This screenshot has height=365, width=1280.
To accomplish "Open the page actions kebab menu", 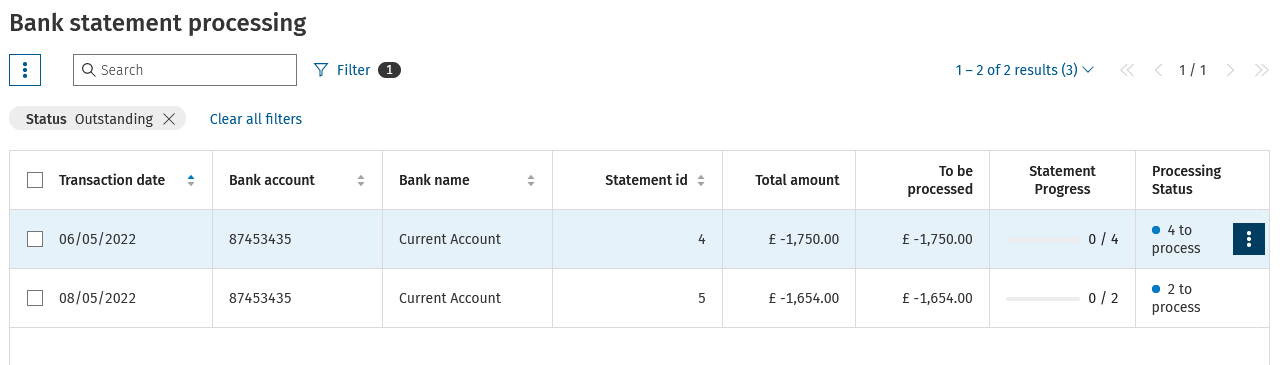I will pos(25,70).
